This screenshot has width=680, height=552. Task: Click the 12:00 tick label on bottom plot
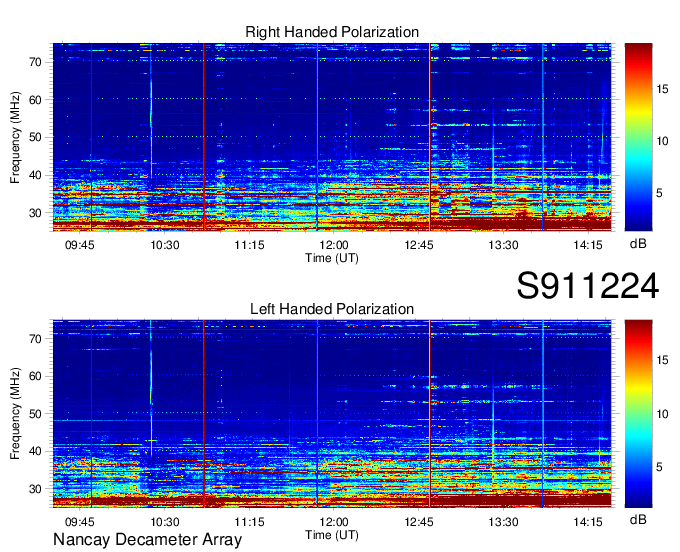[334, 522]
